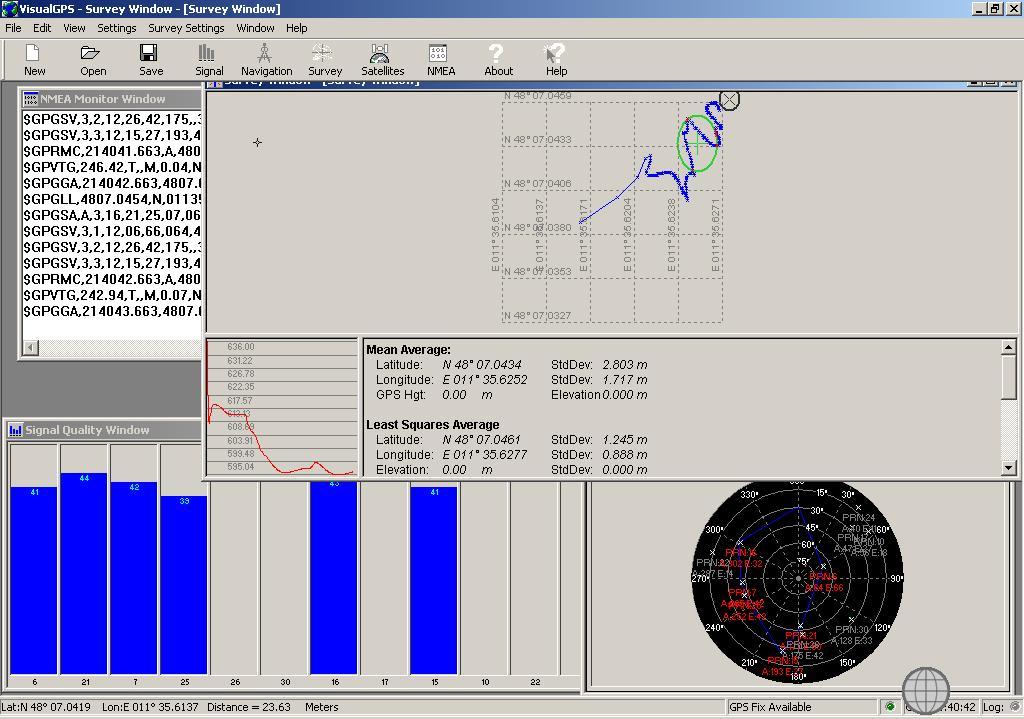Click the Mean Average heading
Image resolution: width=1024 pixels, height=719 pixels.
[408, 350]
